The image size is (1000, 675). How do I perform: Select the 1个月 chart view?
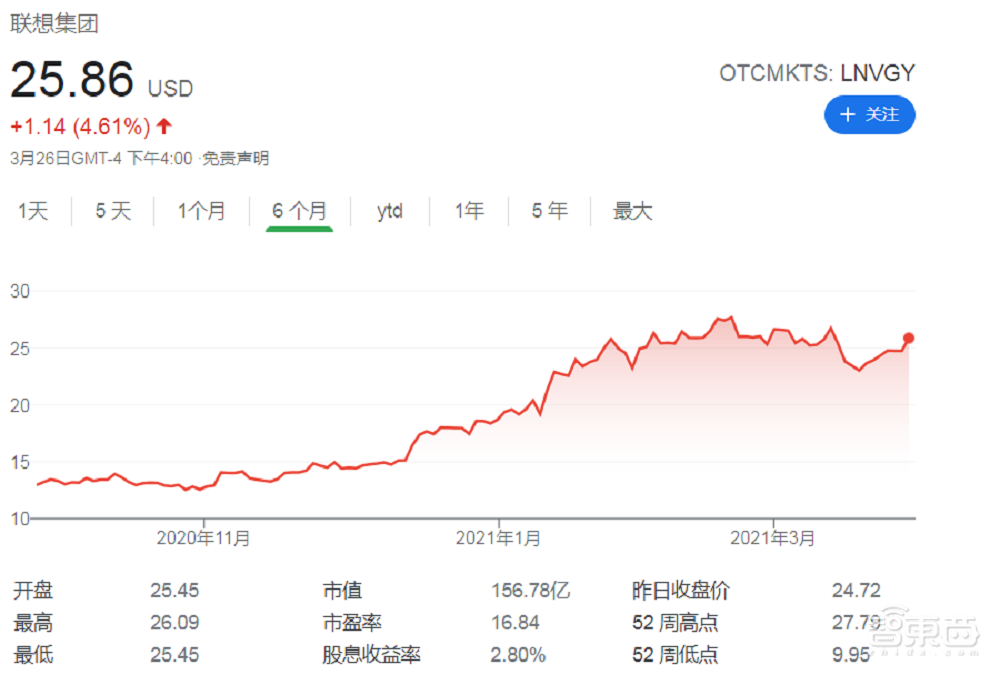[x=201, y=211]
